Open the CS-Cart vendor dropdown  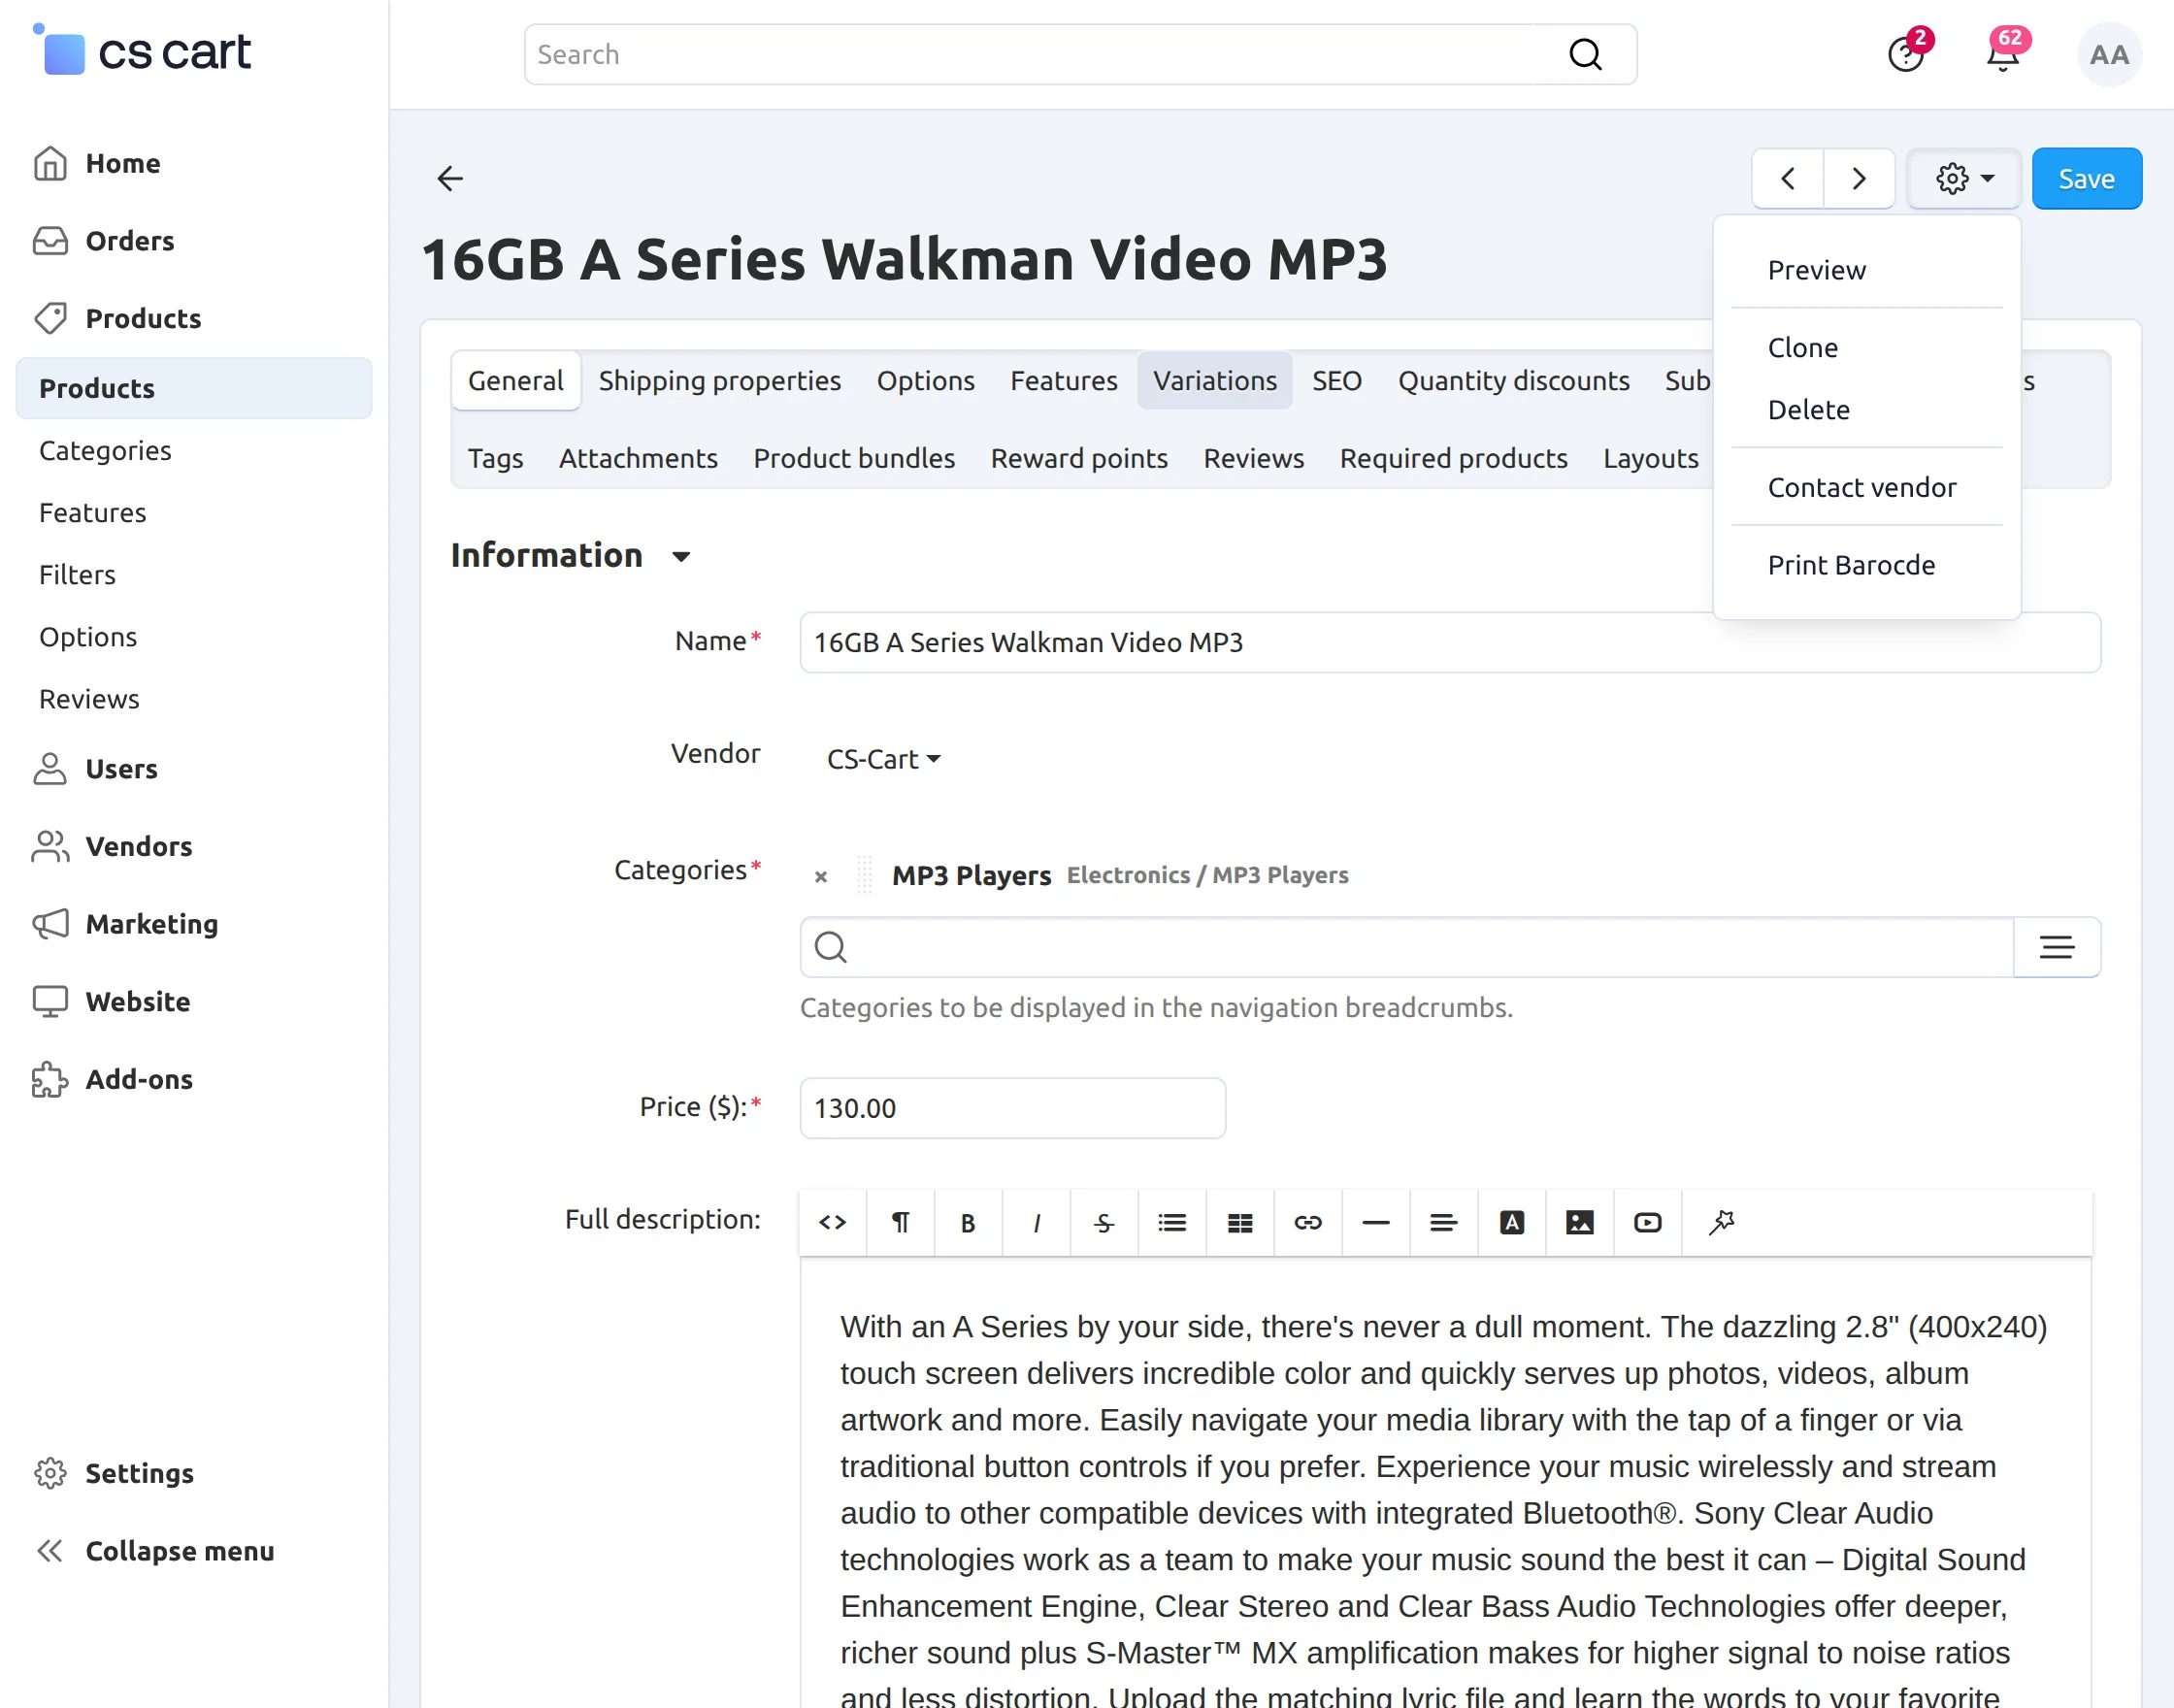[883, 759]
